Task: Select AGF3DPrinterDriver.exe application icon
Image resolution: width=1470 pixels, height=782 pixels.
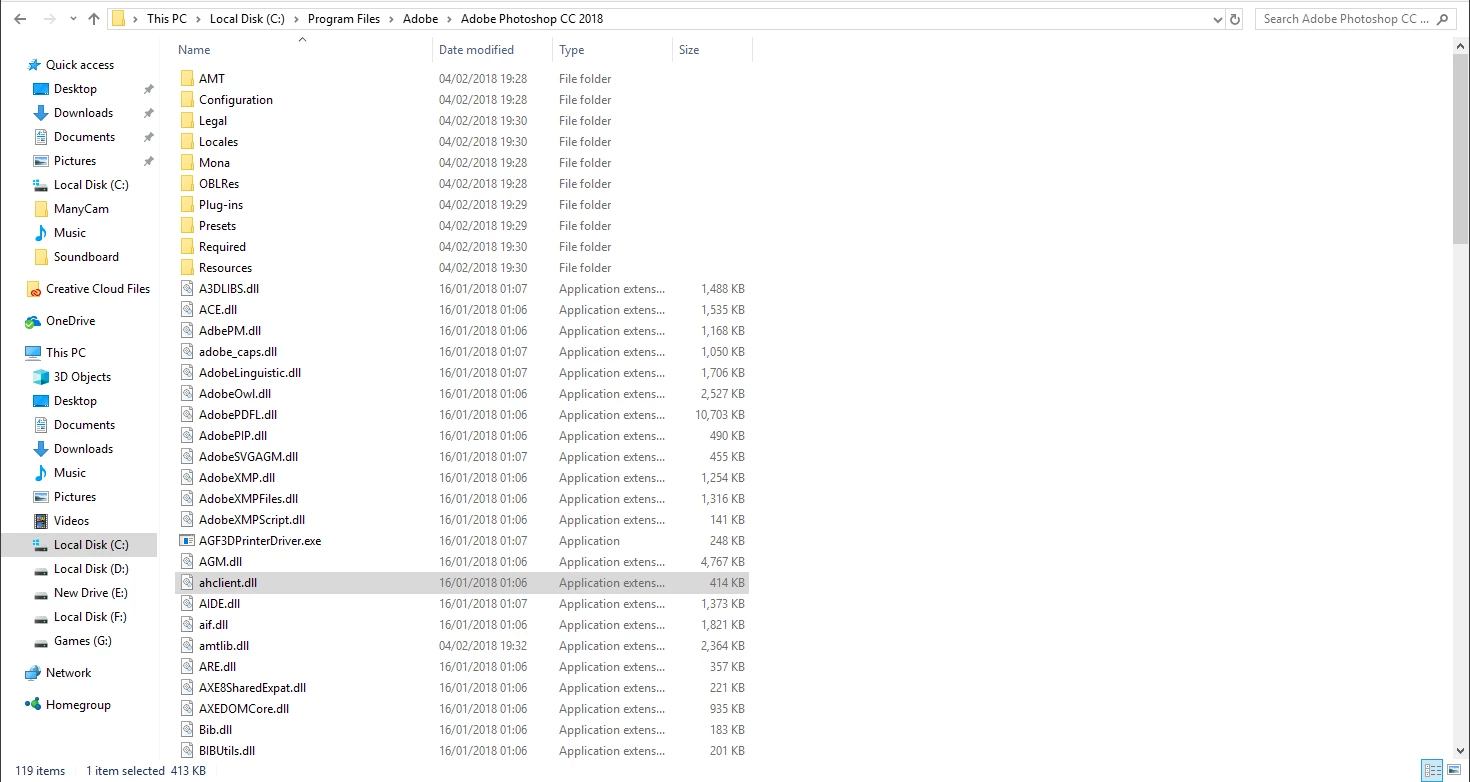Action: [x=187, y=541]
